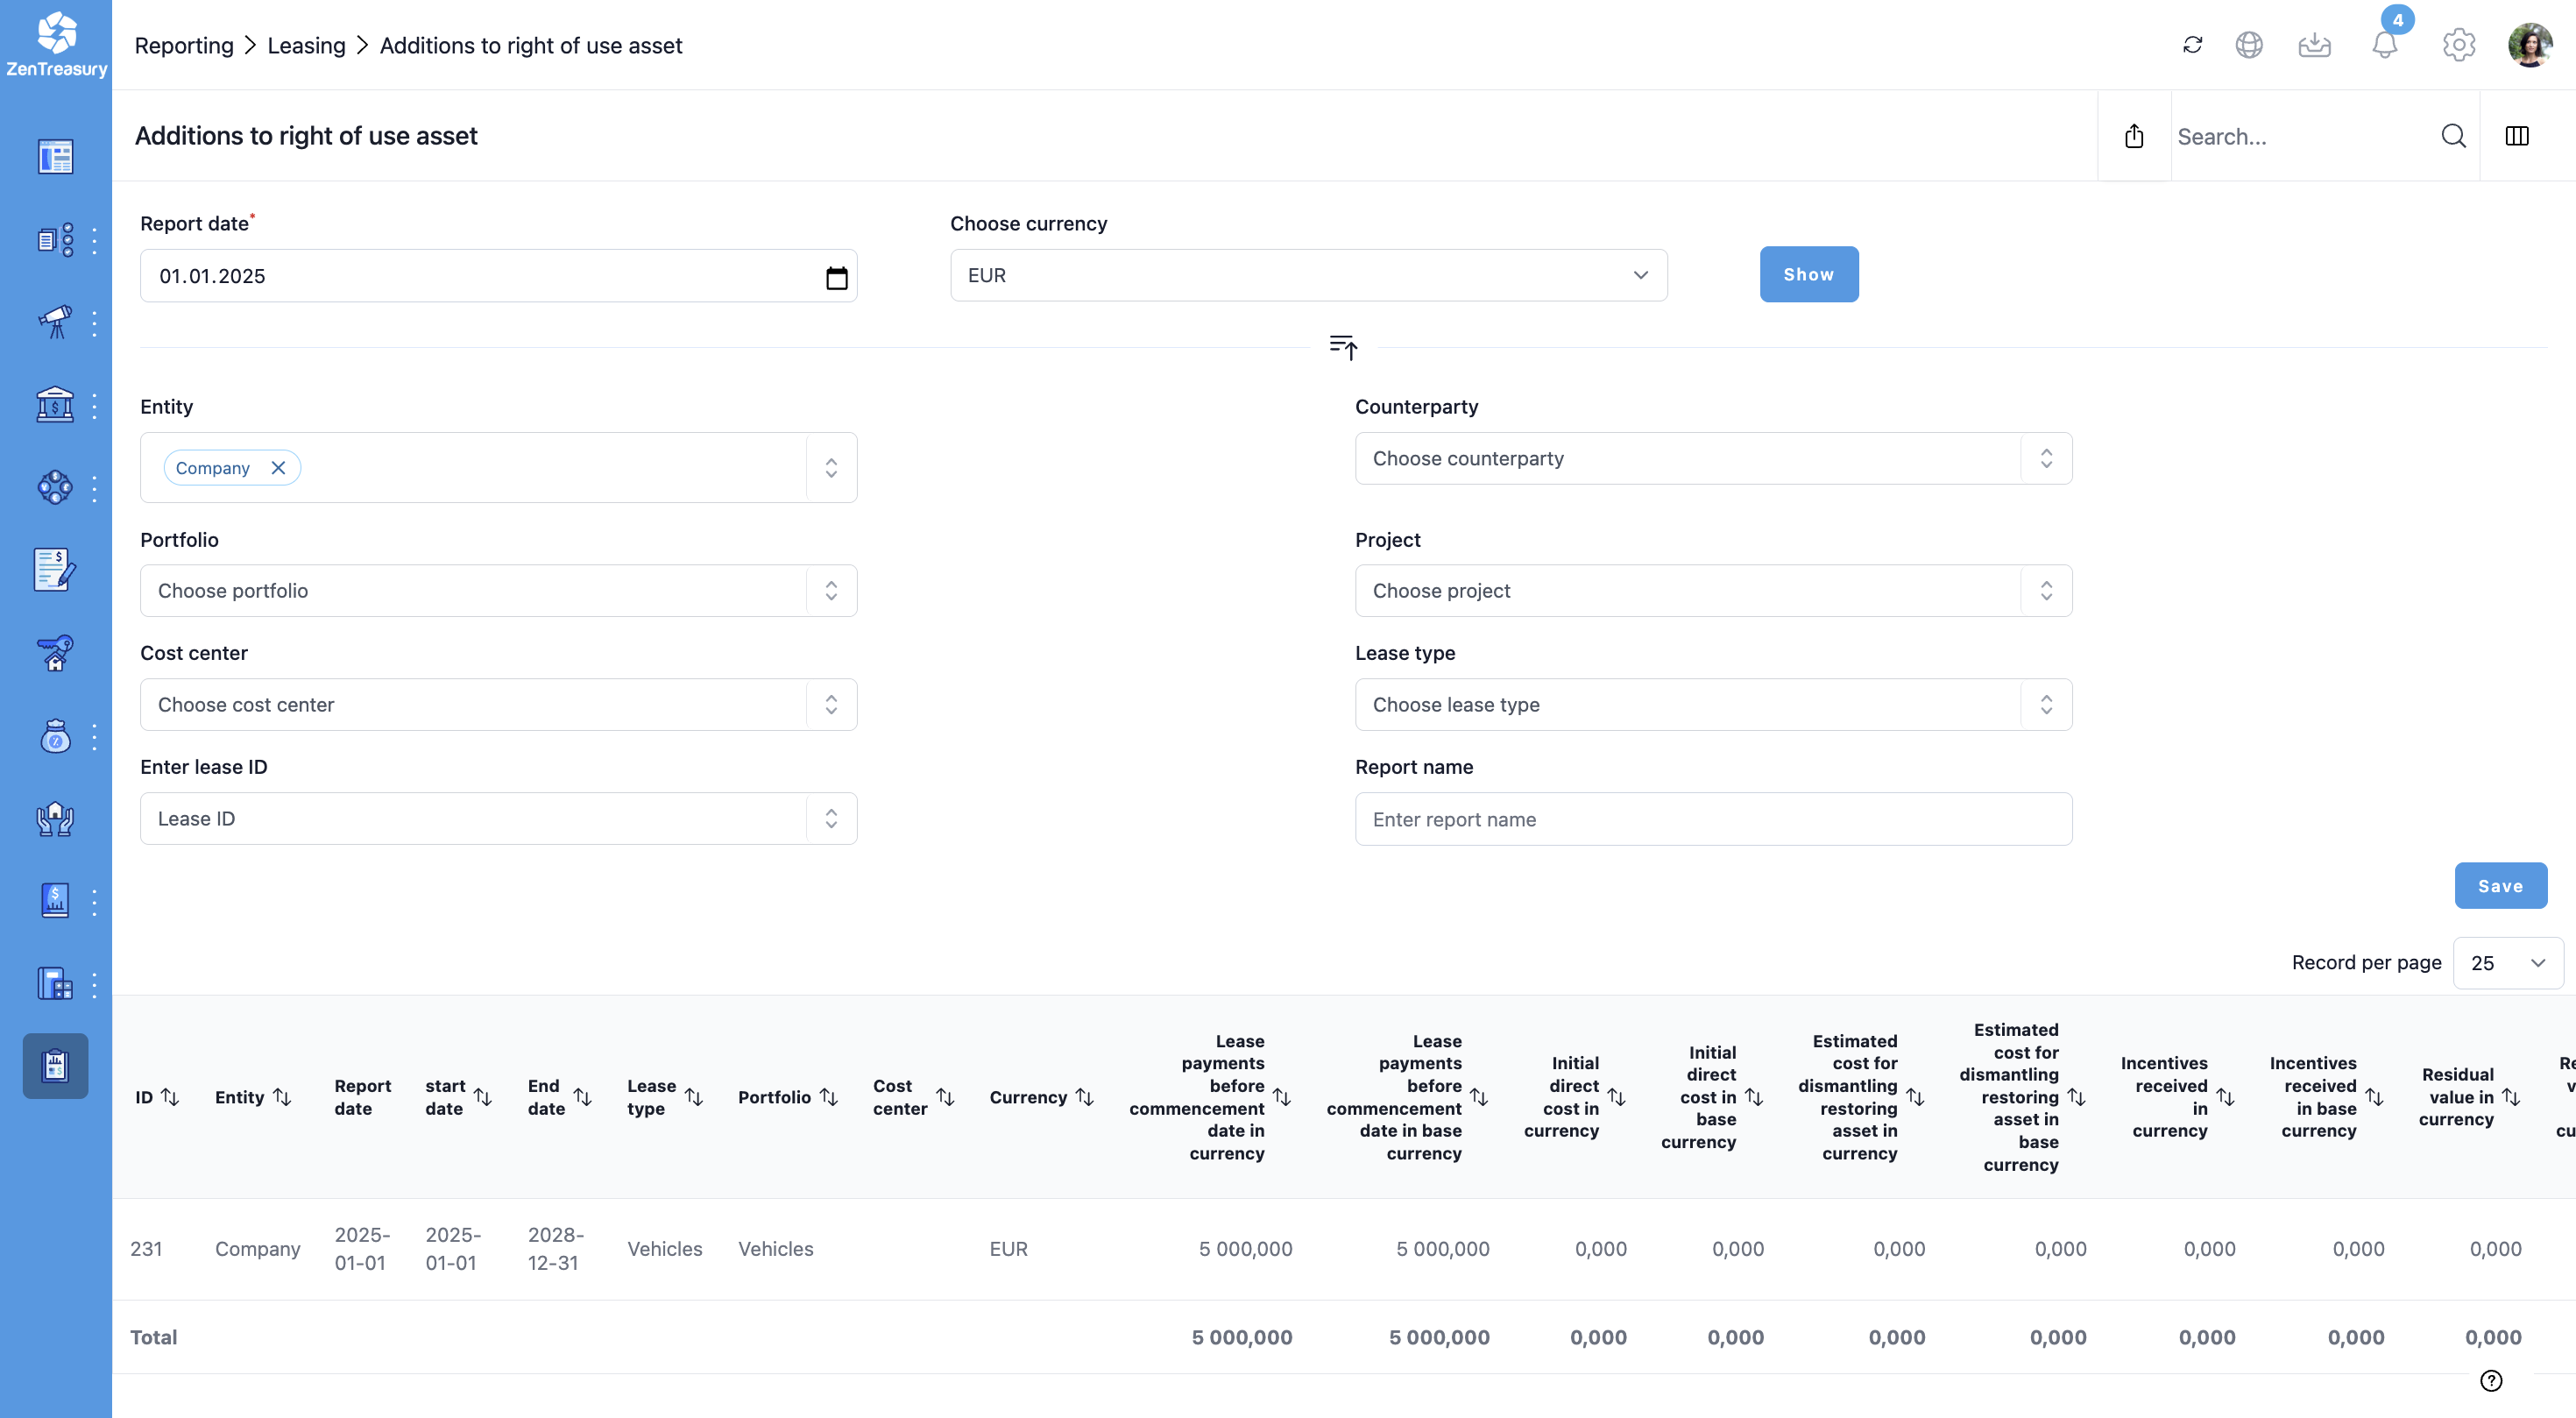Viewport: 2576px width, 1418px height.
Task: Sort table by ID column
Action: click(x=170, y=1097)
